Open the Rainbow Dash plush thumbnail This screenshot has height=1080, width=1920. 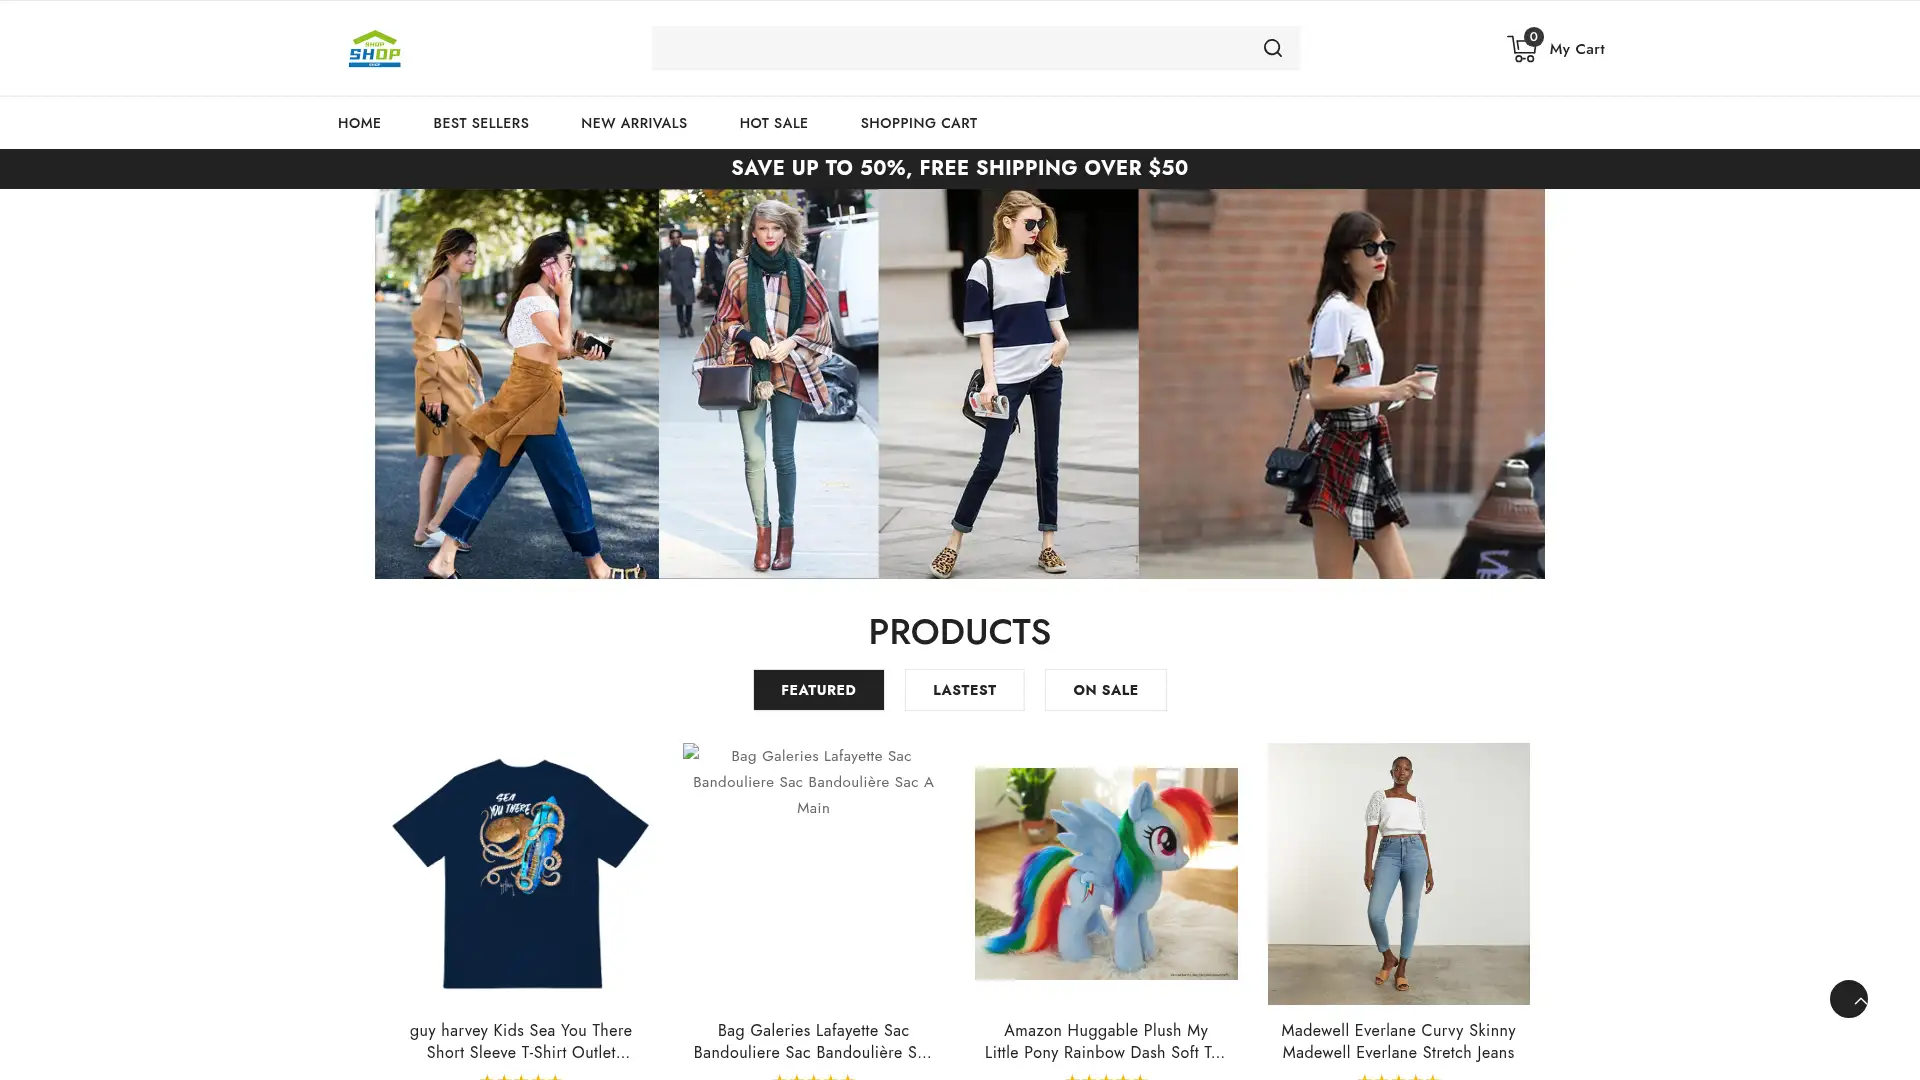pyautogui.click(x=1105, y=873)
